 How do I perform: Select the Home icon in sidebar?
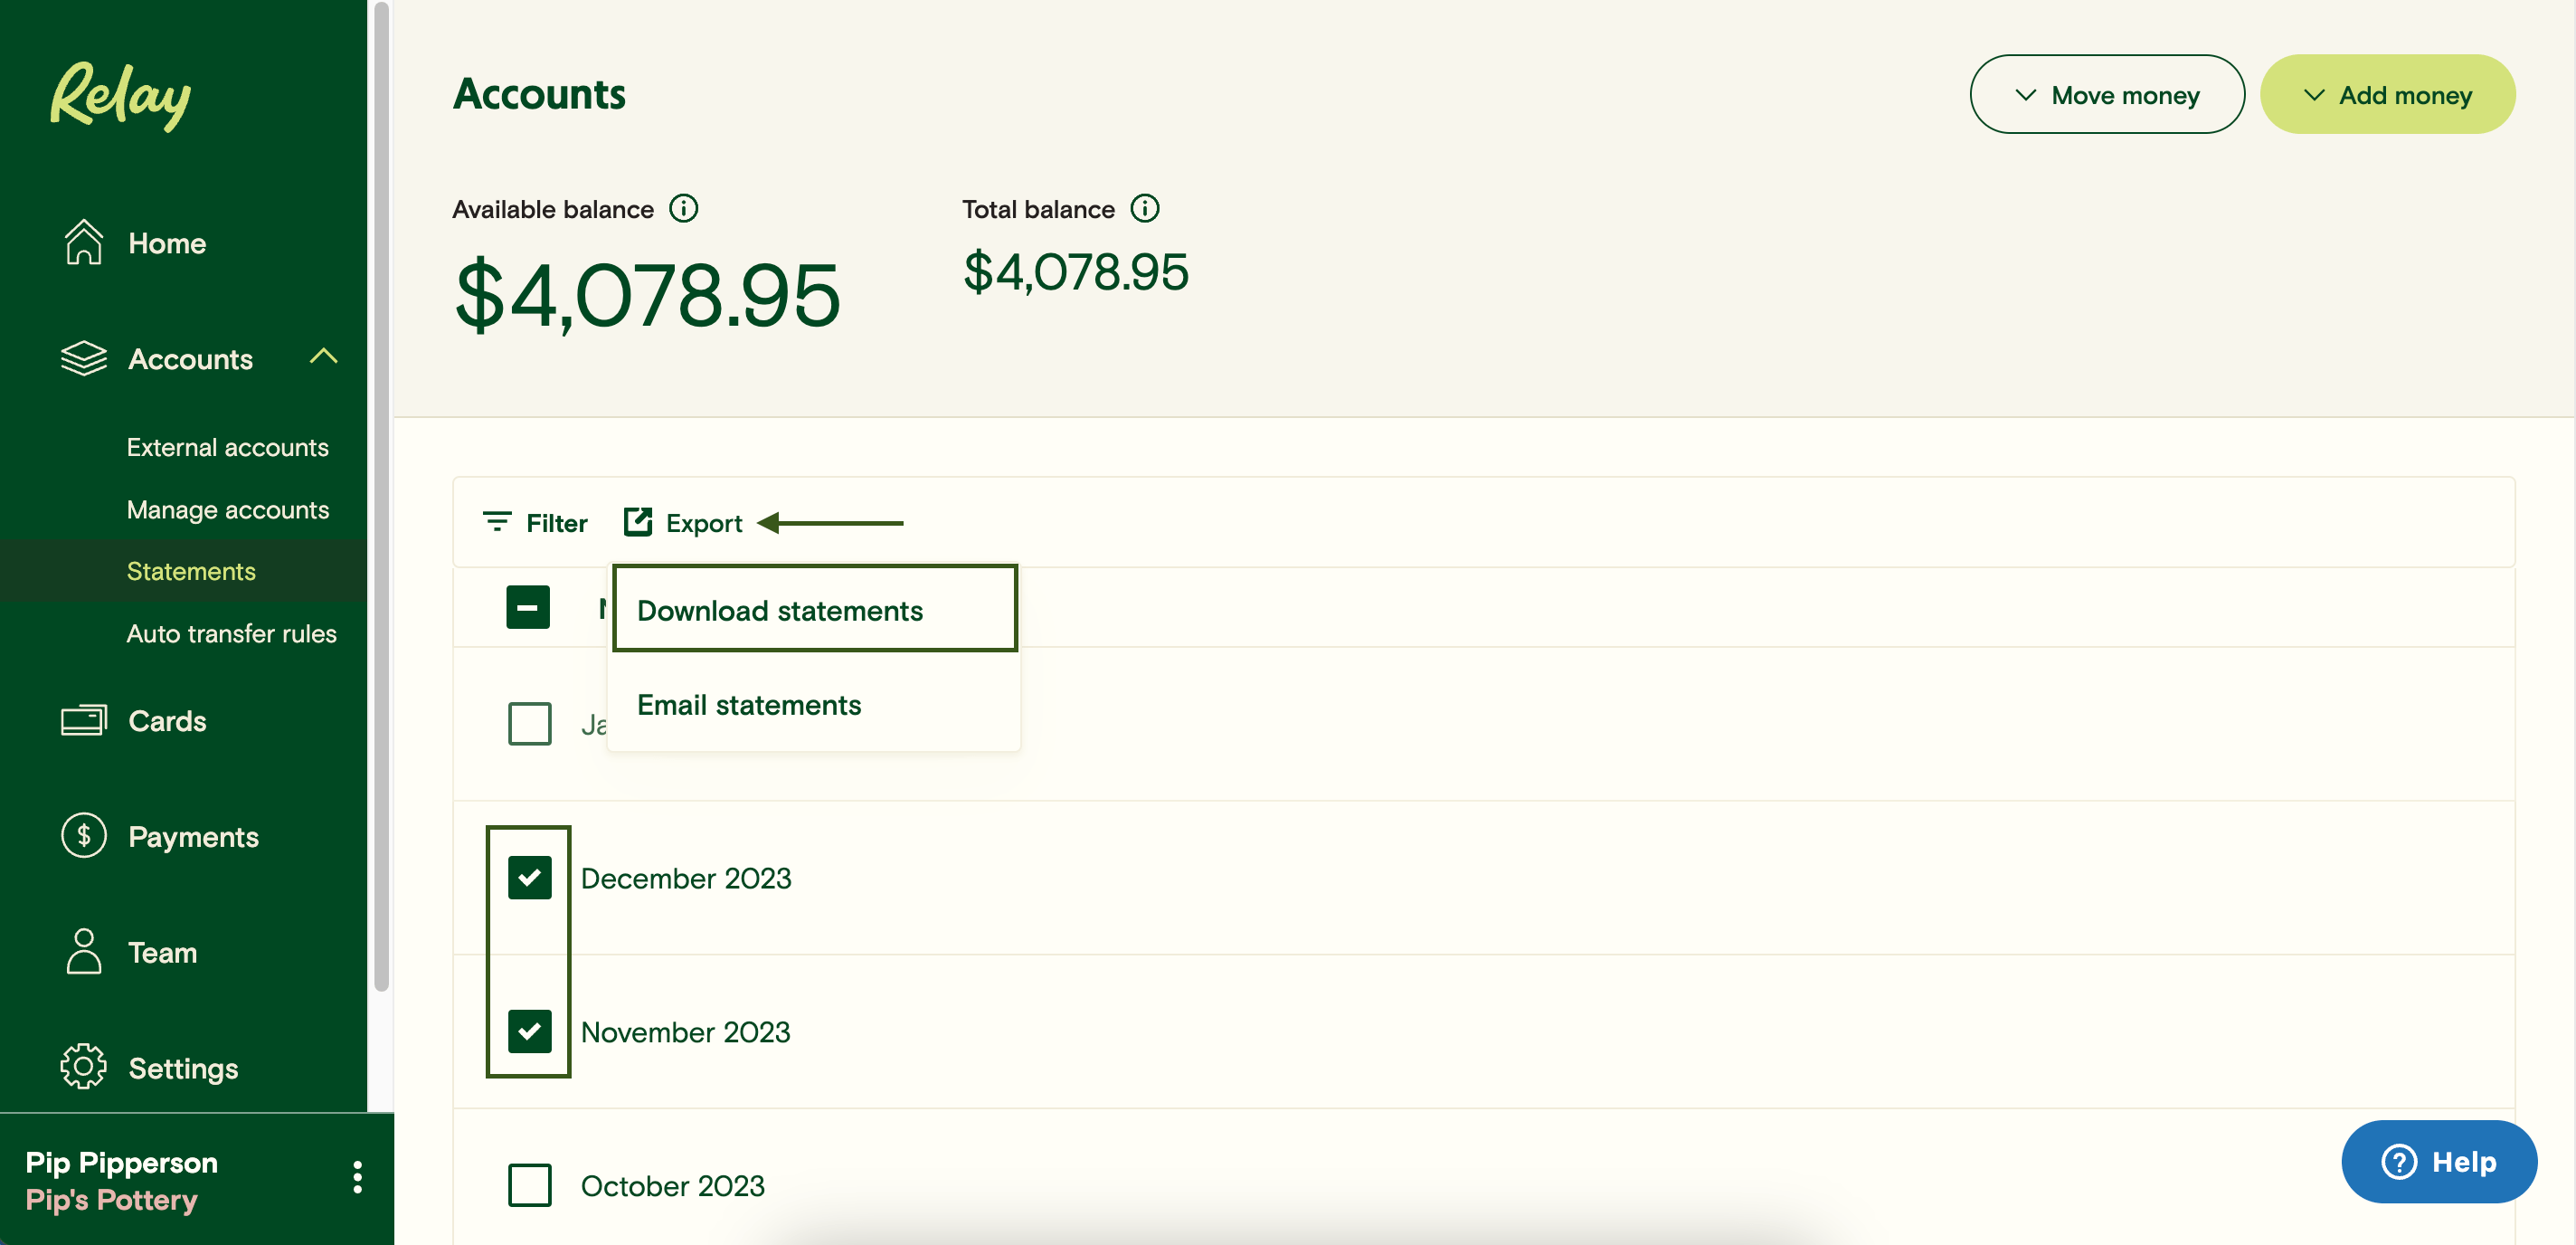[x=84, y=241]
